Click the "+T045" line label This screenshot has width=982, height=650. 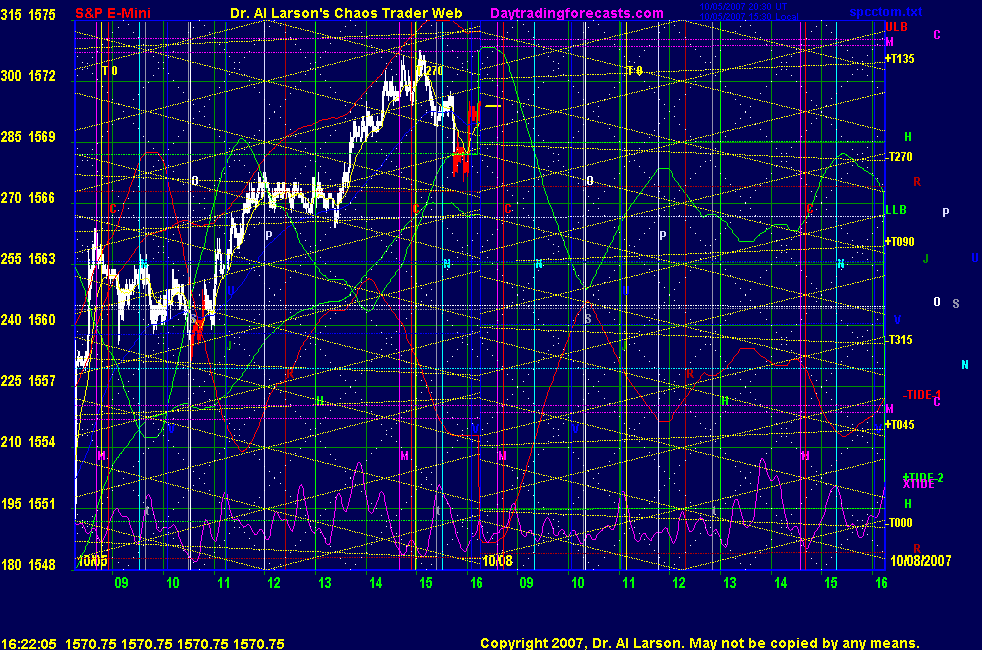pos(899,425)
